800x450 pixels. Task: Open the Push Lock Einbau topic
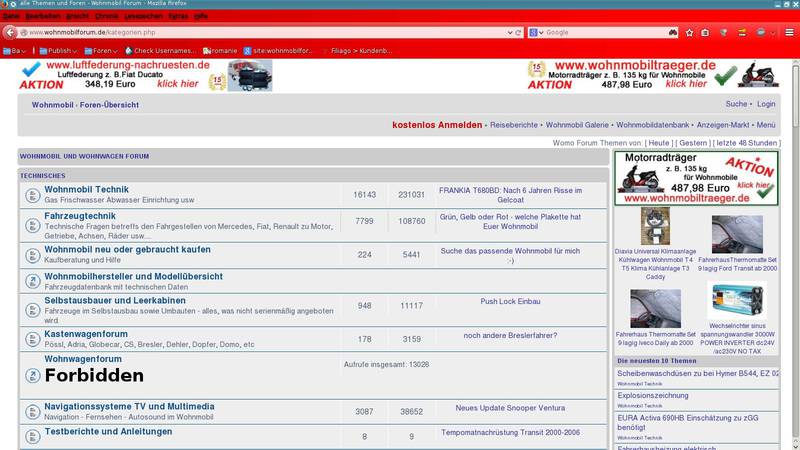click(510, 301)
